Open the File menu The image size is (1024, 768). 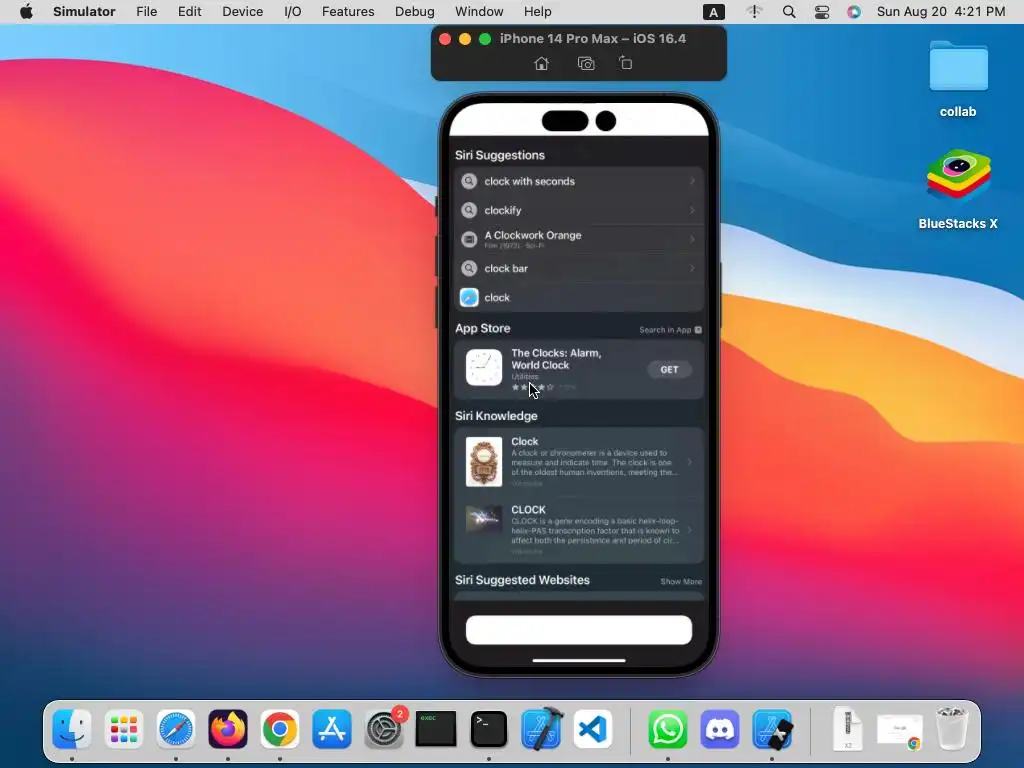point(146,12)
